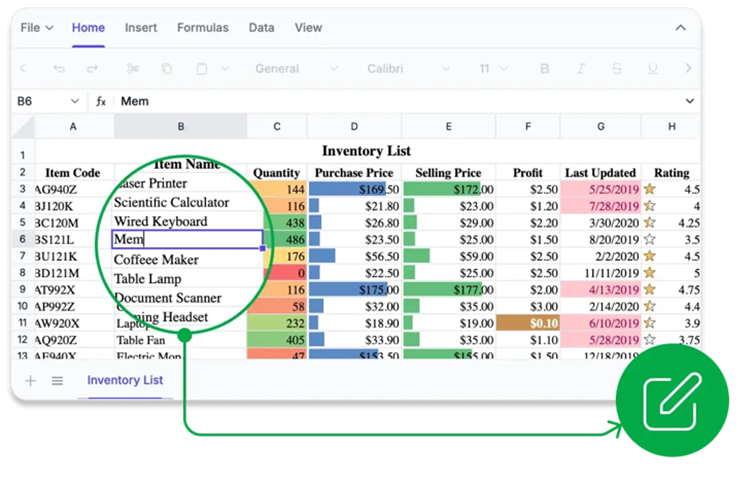Select the column D header
This screenshot has height=478, width=756.
click(x=354, y=127)
